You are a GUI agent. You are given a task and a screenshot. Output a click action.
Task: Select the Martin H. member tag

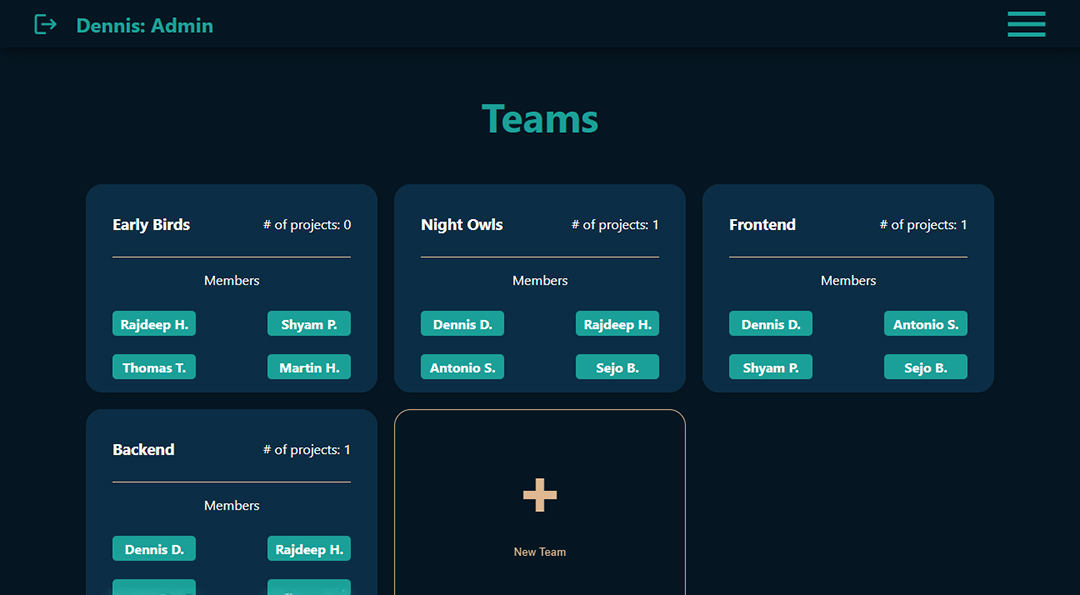pos(309,367)
